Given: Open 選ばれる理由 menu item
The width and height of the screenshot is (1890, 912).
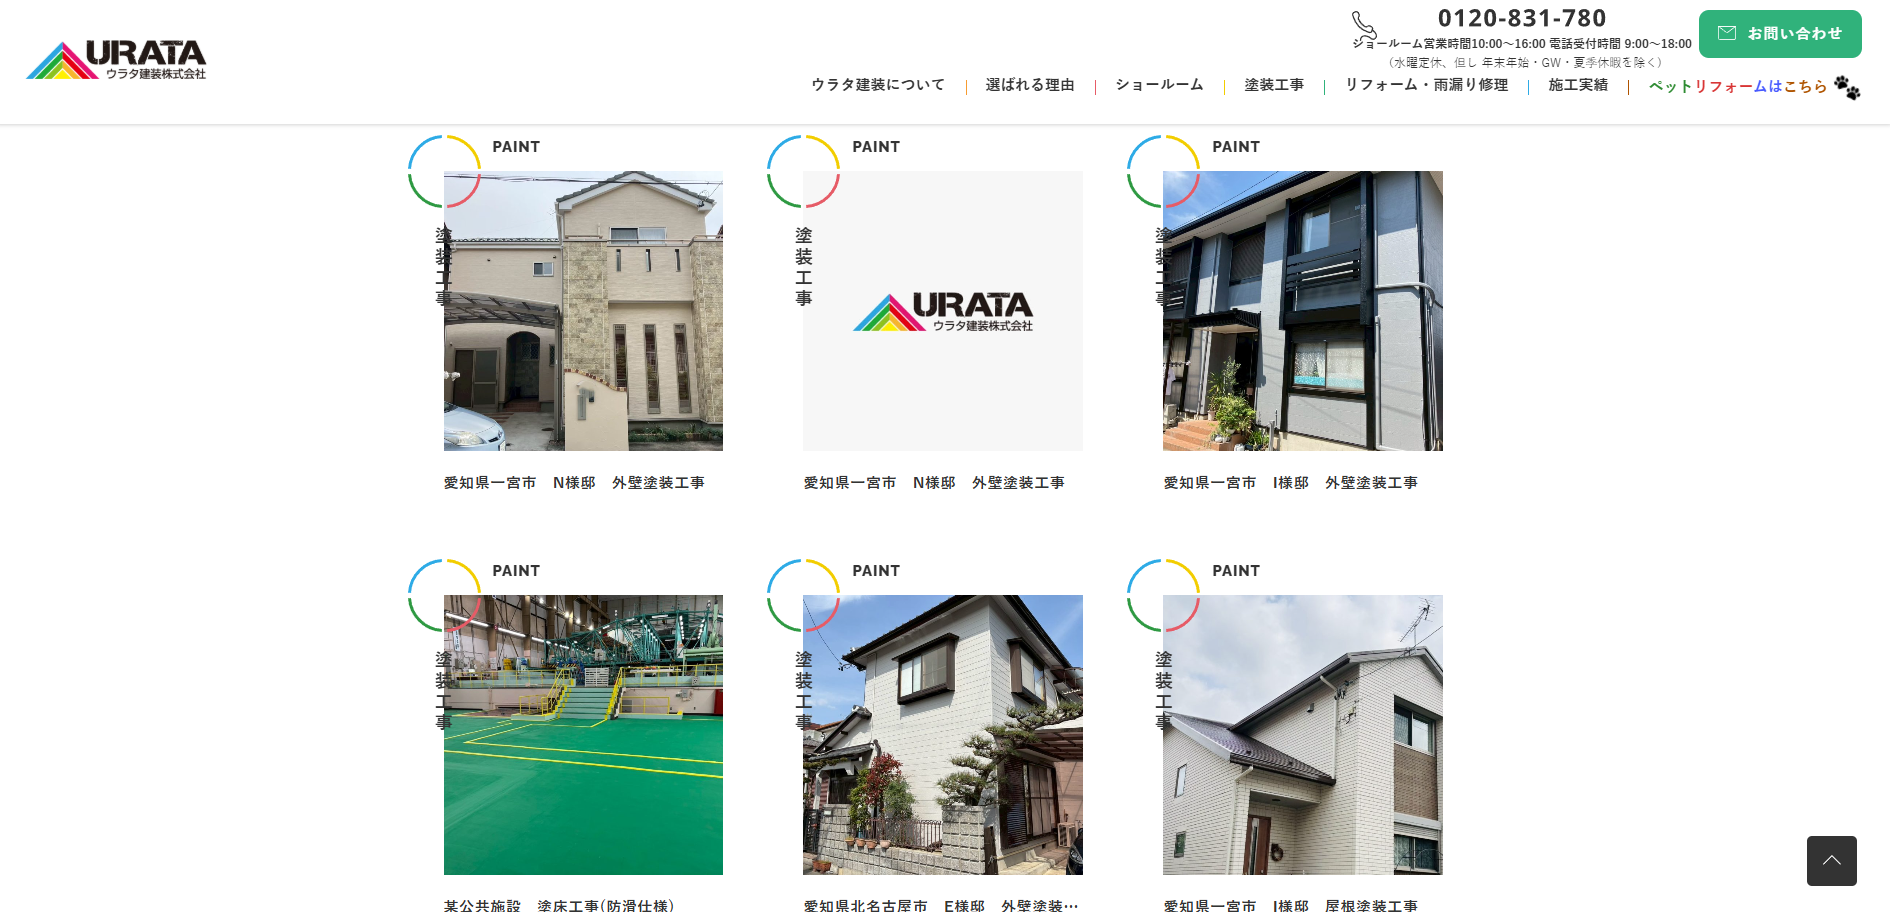Looking at the screenshot, I should click(1030, 85).
